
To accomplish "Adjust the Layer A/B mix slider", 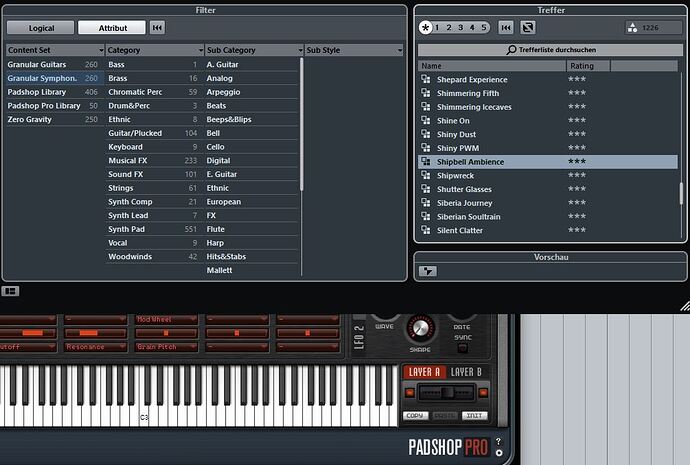I will (x=446, y=392).
